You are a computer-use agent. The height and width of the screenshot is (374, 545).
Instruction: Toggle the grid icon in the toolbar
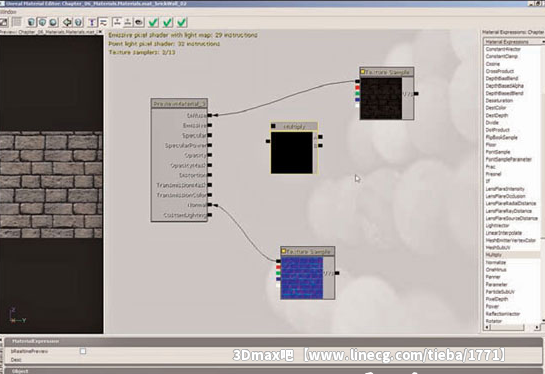[x=17, y=22]
